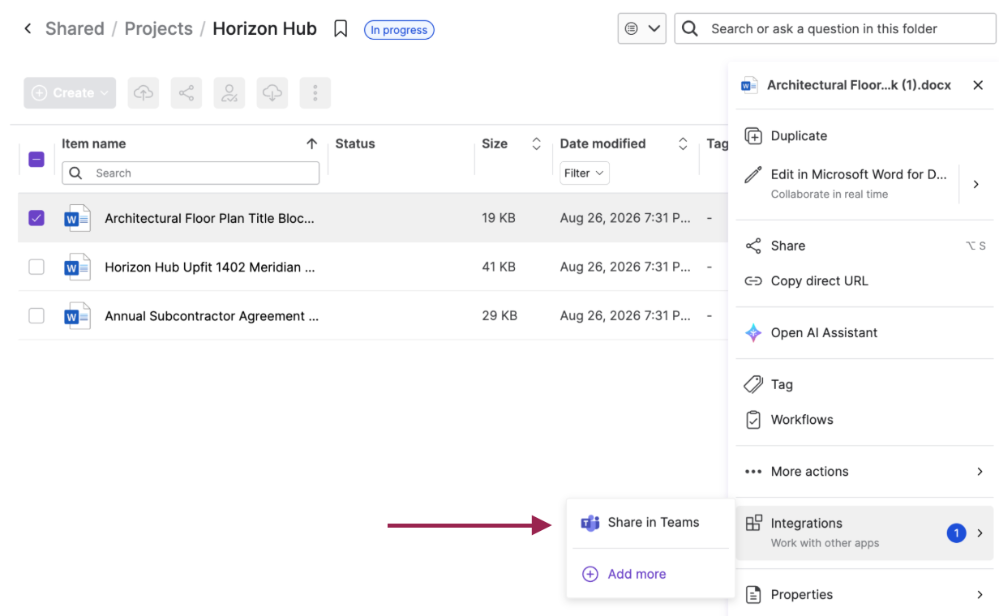The image size is (999, 616).
Task: Bookmark the Horizon Hub folder
Action: 341,29
